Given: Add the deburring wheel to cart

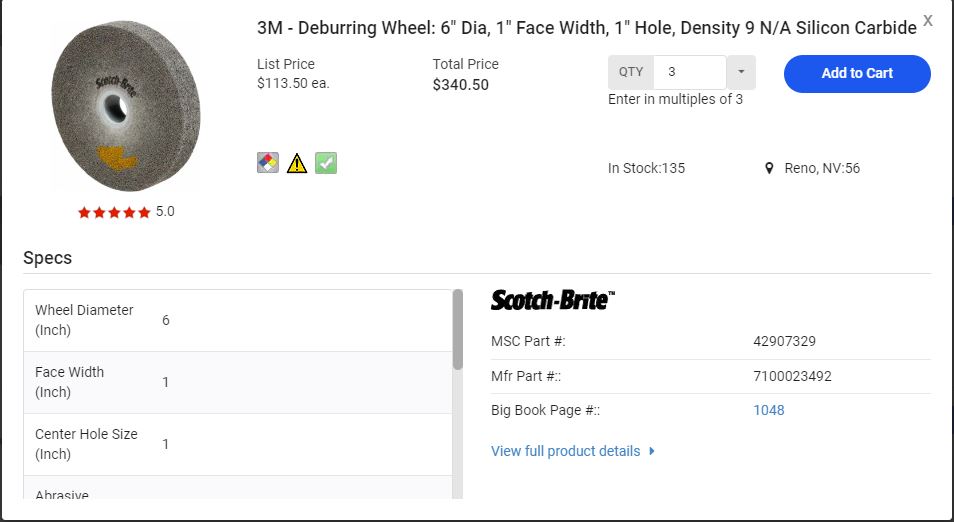Looking at the screenshot, I should (857, 73).
